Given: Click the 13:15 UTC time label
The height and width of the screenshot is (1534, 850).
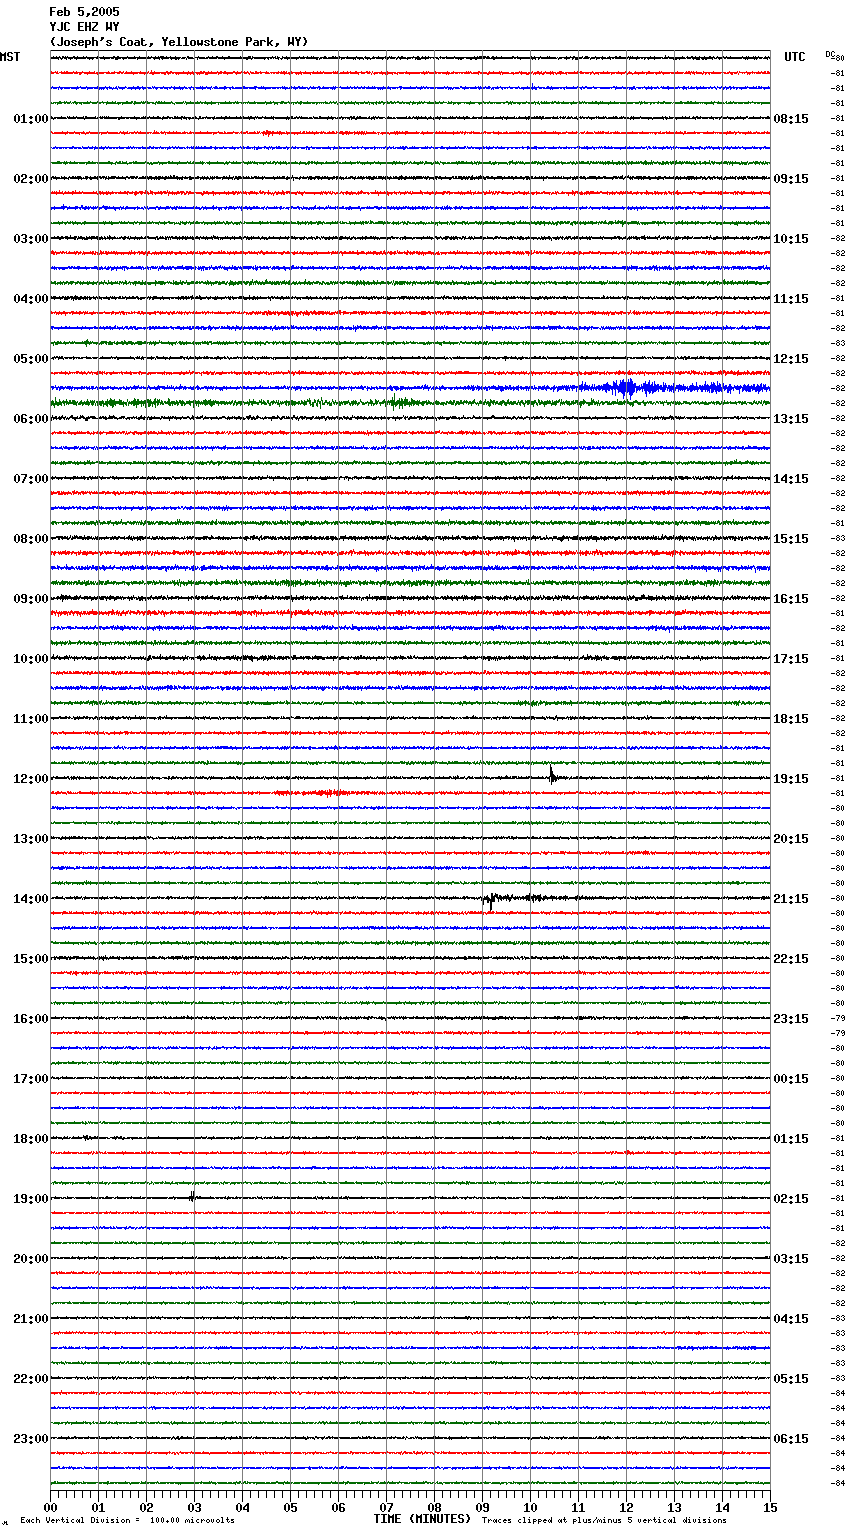Looking at the screenshot, I should coord(791,419).
